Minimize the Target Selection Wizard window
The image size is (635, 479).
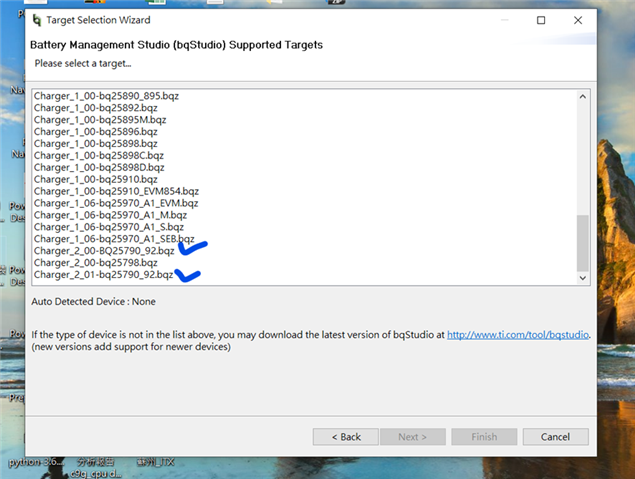(x=505, y=20)
